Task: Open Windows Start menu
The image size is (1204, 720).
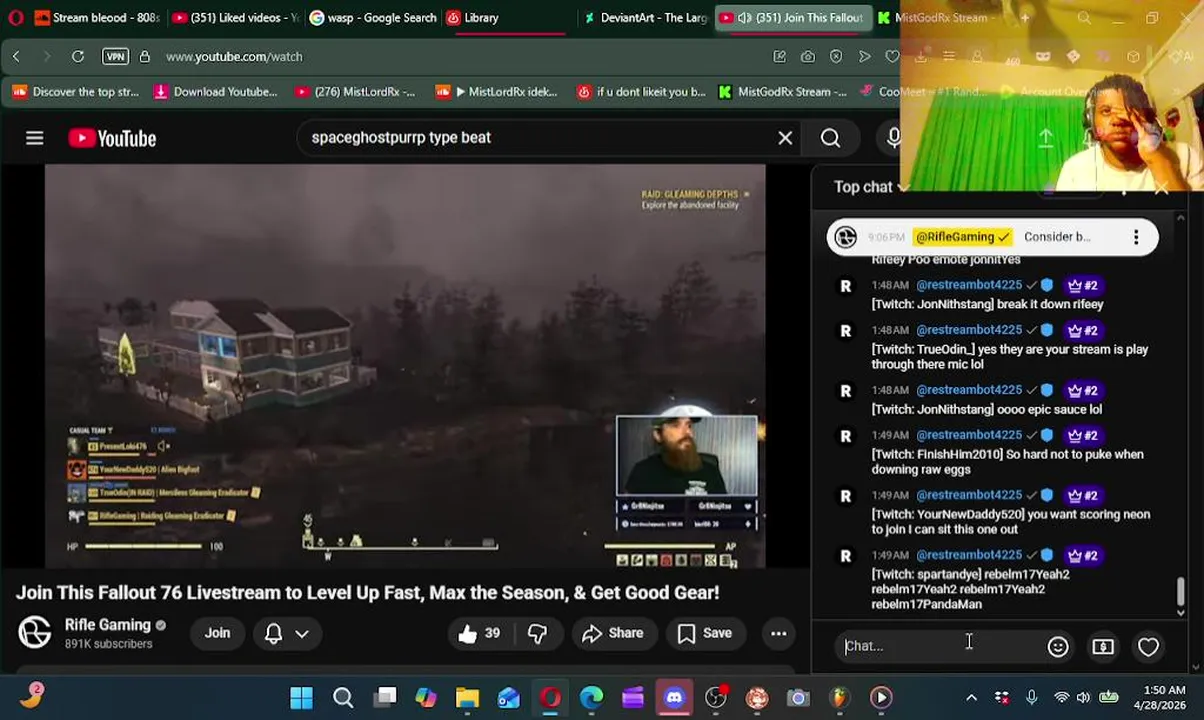Action: tap(301, 697)
